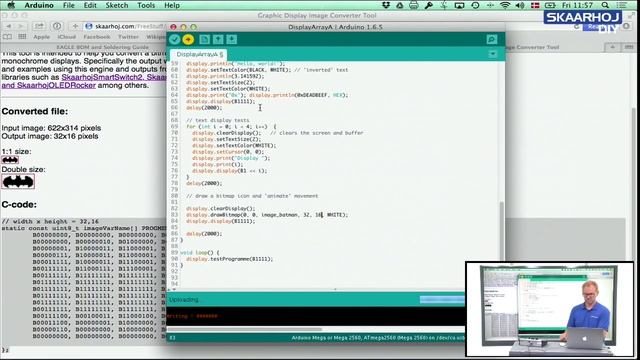Click the key icon in the menu bar
The width and height of the screenshot is (640, 360).
(429, 5)
